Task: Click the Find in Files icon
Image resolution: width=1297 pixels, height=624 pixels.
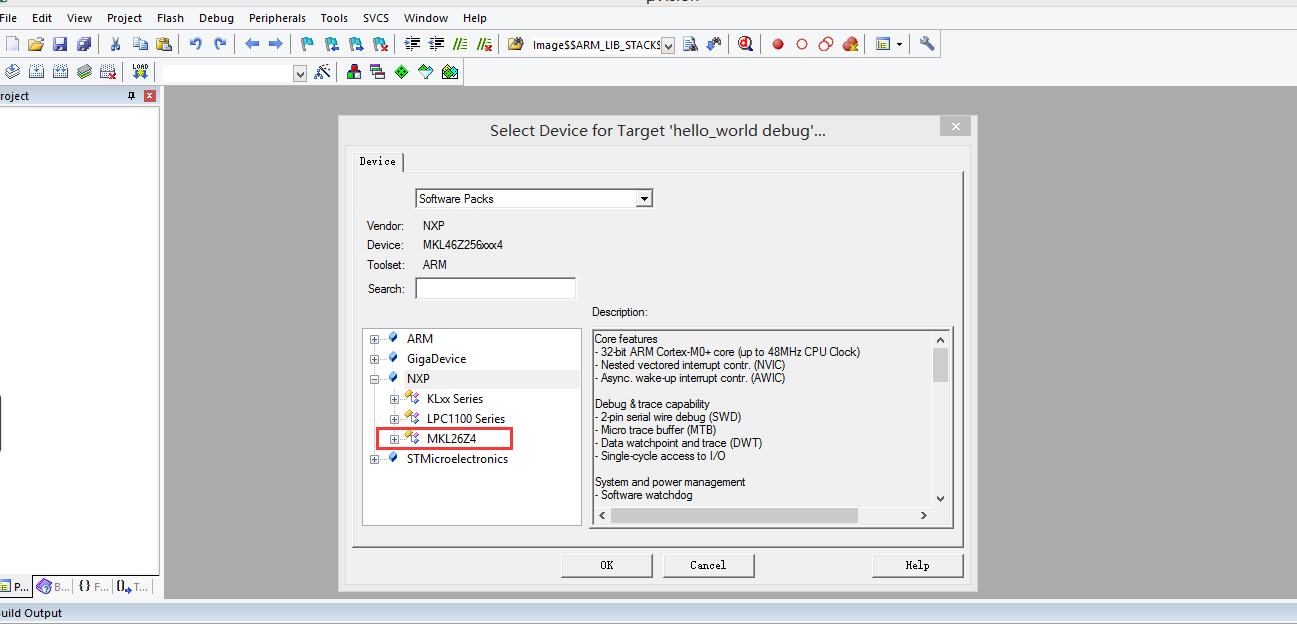Action: point(516,44)
